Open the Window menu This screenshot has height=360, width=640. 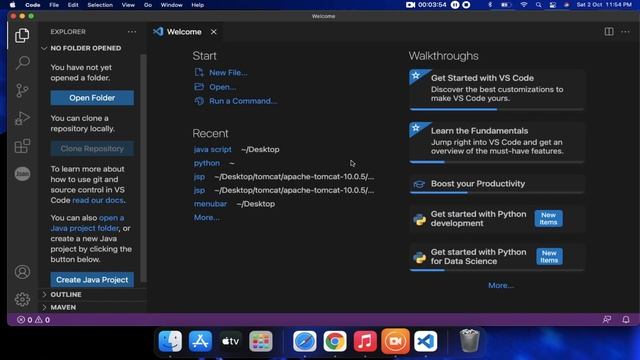tap(171, 5)
